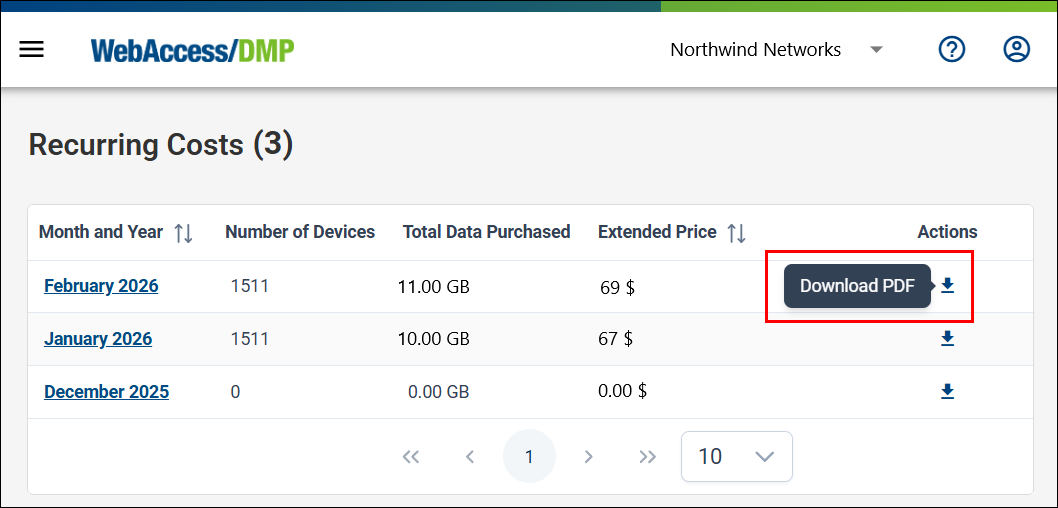Jump to last page of results
The height and width of the screenshot is (508, 1058).
click(648, 457)
